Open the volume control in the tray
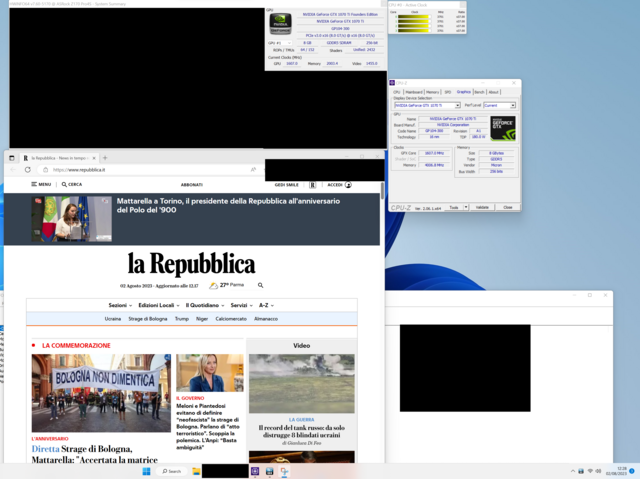The height and width of the screenshot is (479, 640). [x=598, y=471]
